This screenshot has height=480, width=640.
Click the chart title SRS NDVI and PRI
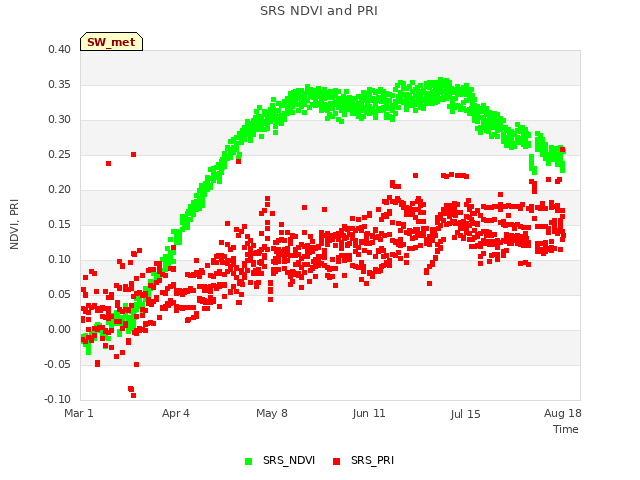point(319,10)
